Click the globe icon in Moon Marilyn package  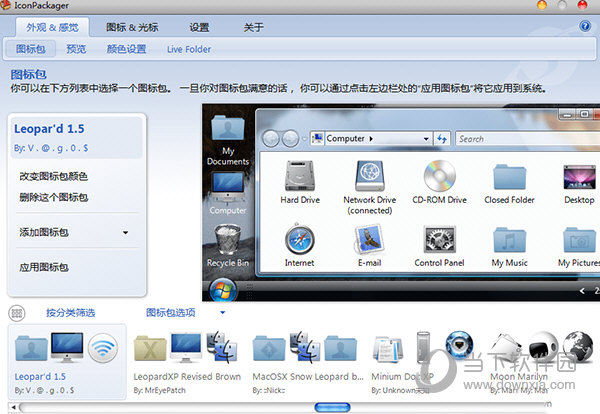(x=578, y=346)
